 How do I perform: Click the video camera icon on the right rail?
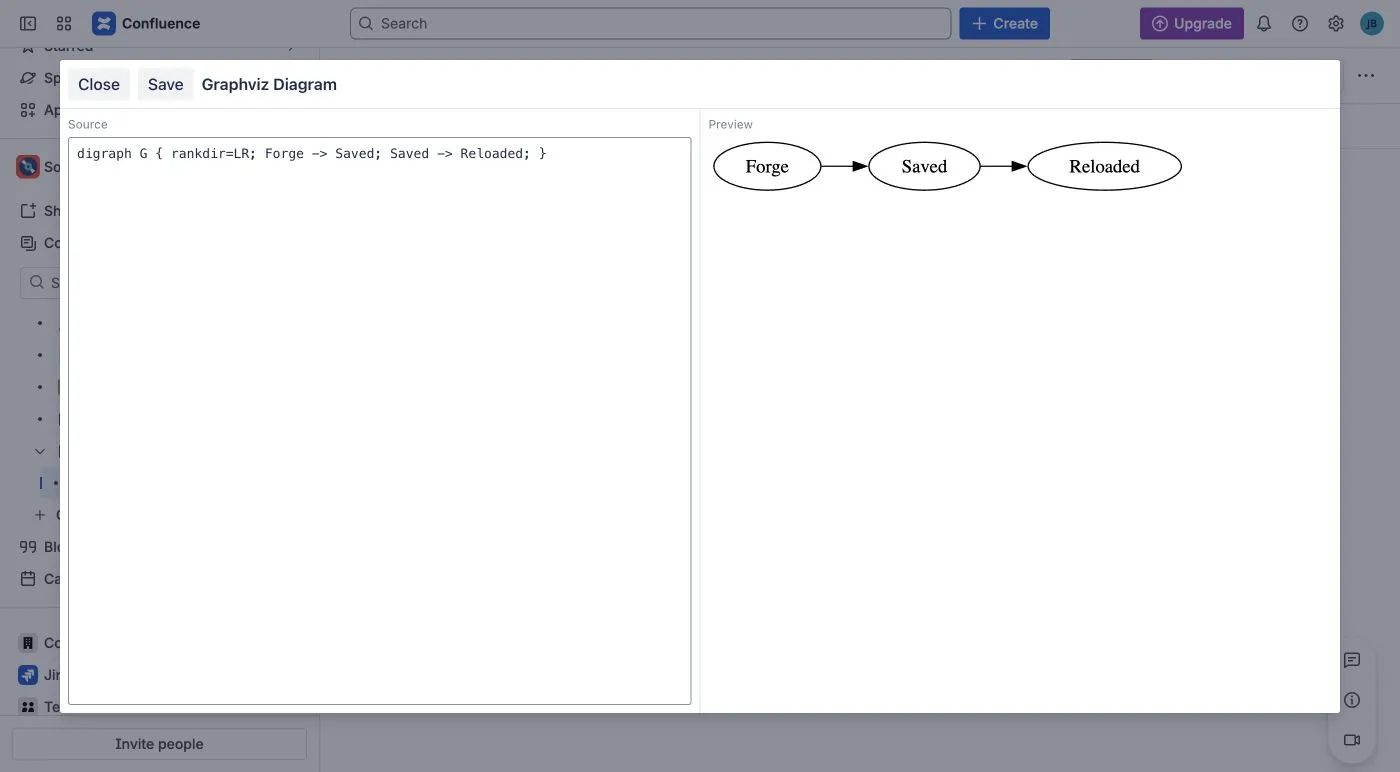(x=1352, y=740)
